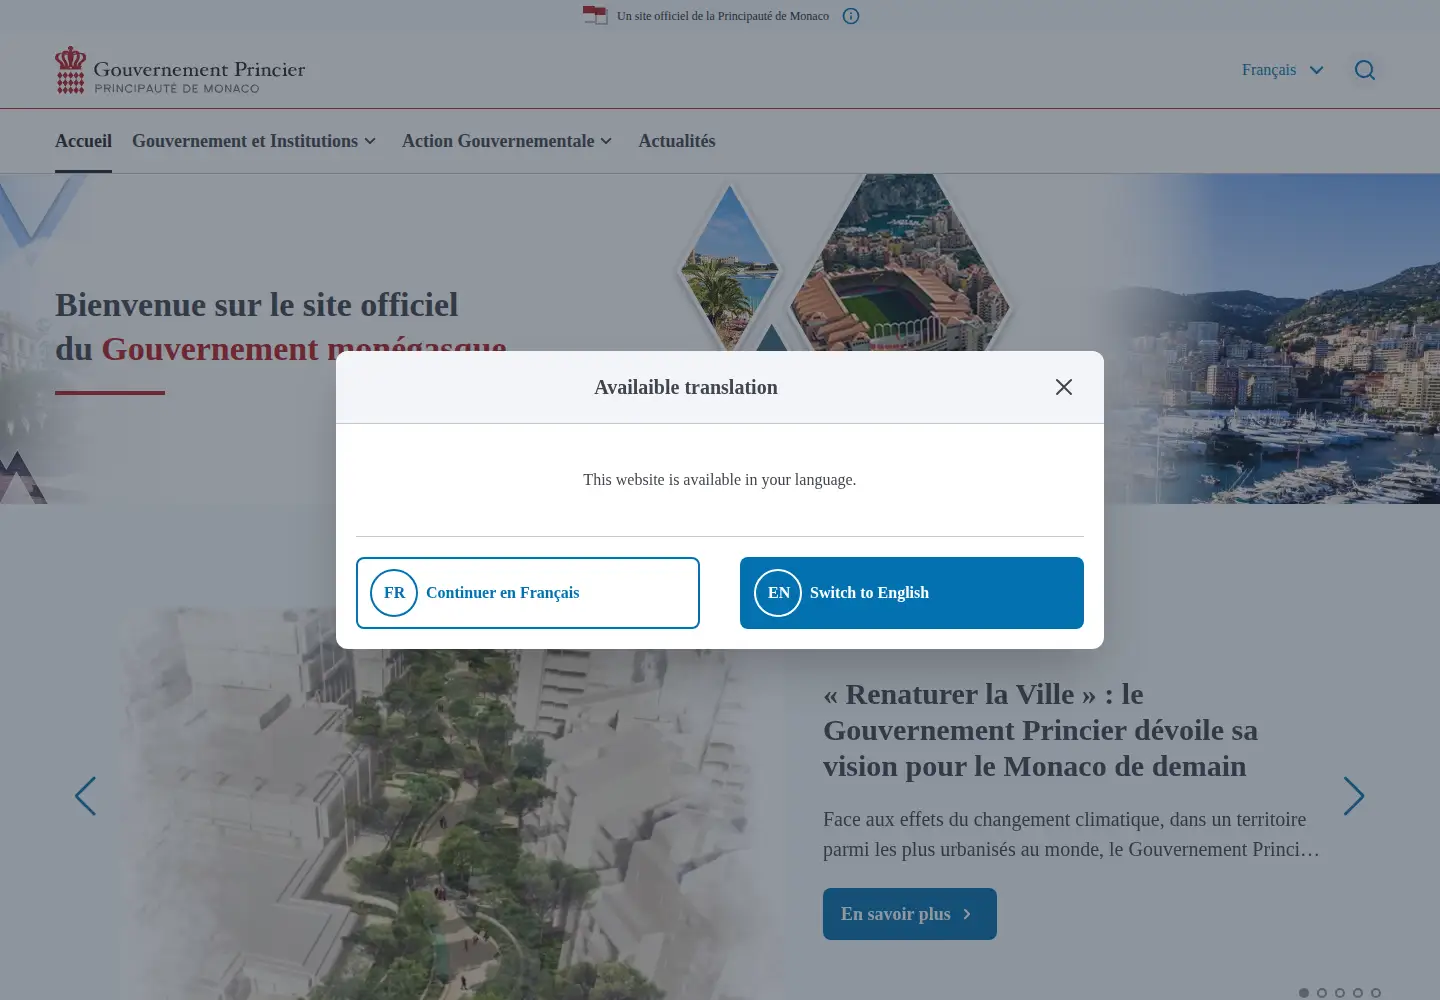Select the third carousel pagination dot

pos(1340,993)
